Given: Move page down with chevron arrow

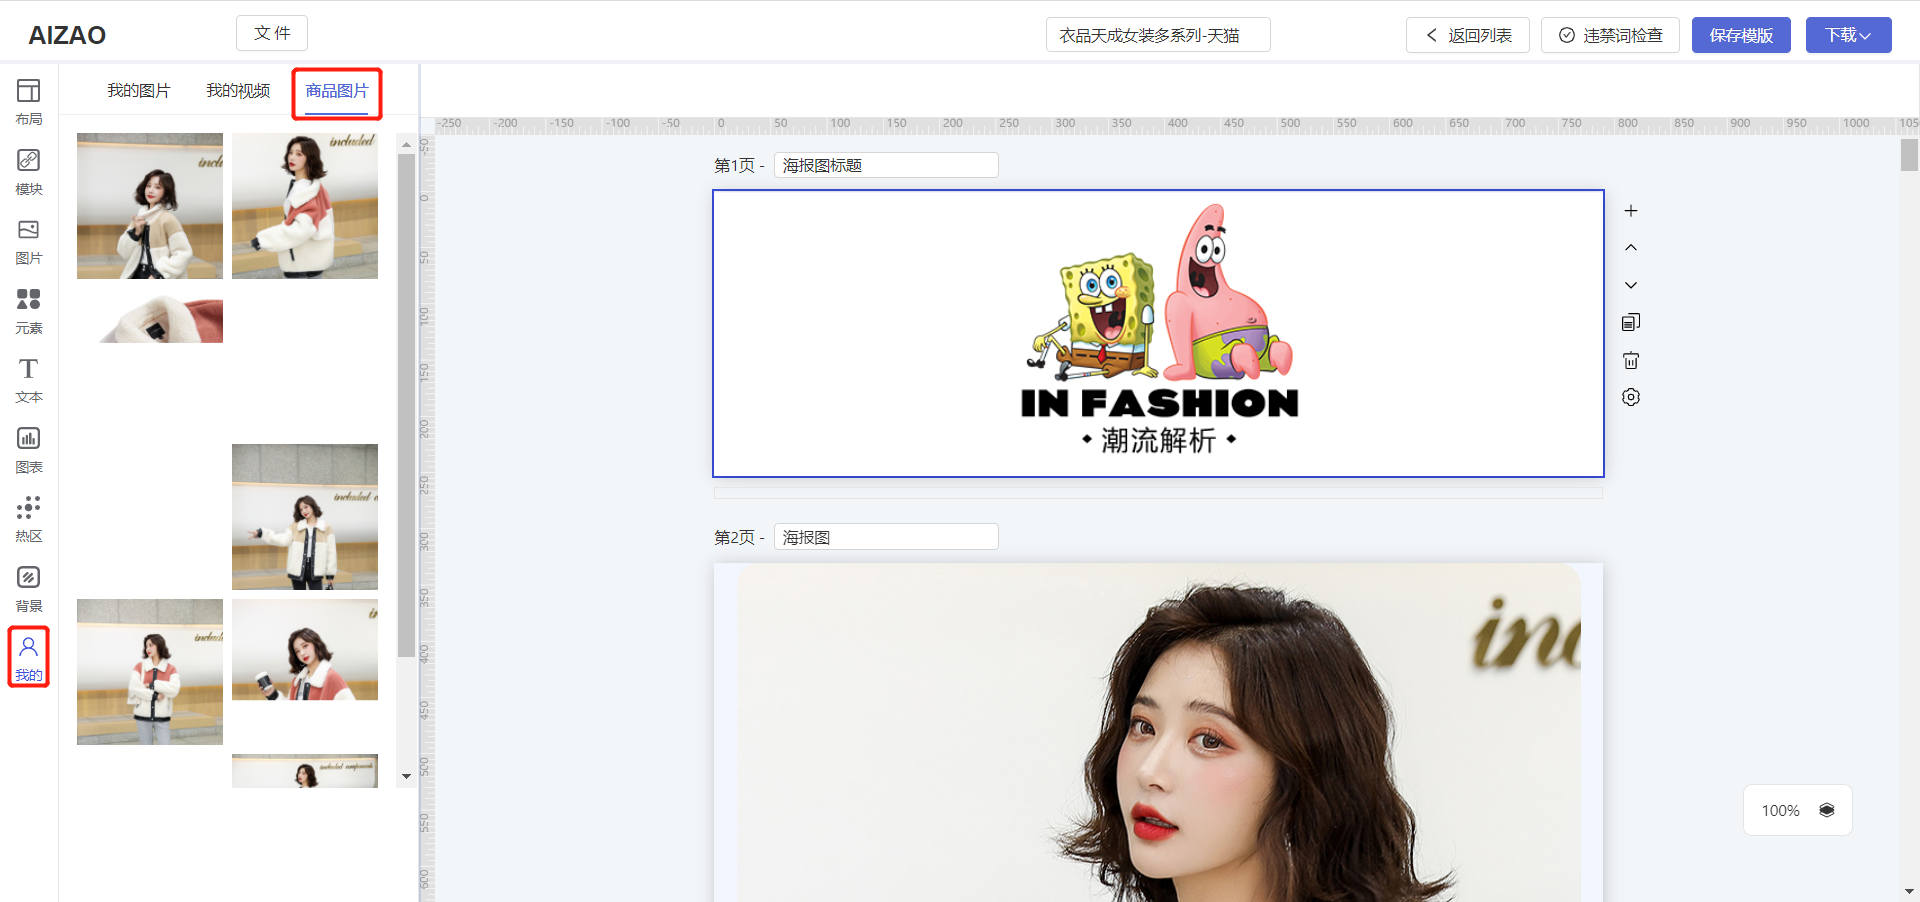Looking at the screenshot, I should coord(1631,285).
